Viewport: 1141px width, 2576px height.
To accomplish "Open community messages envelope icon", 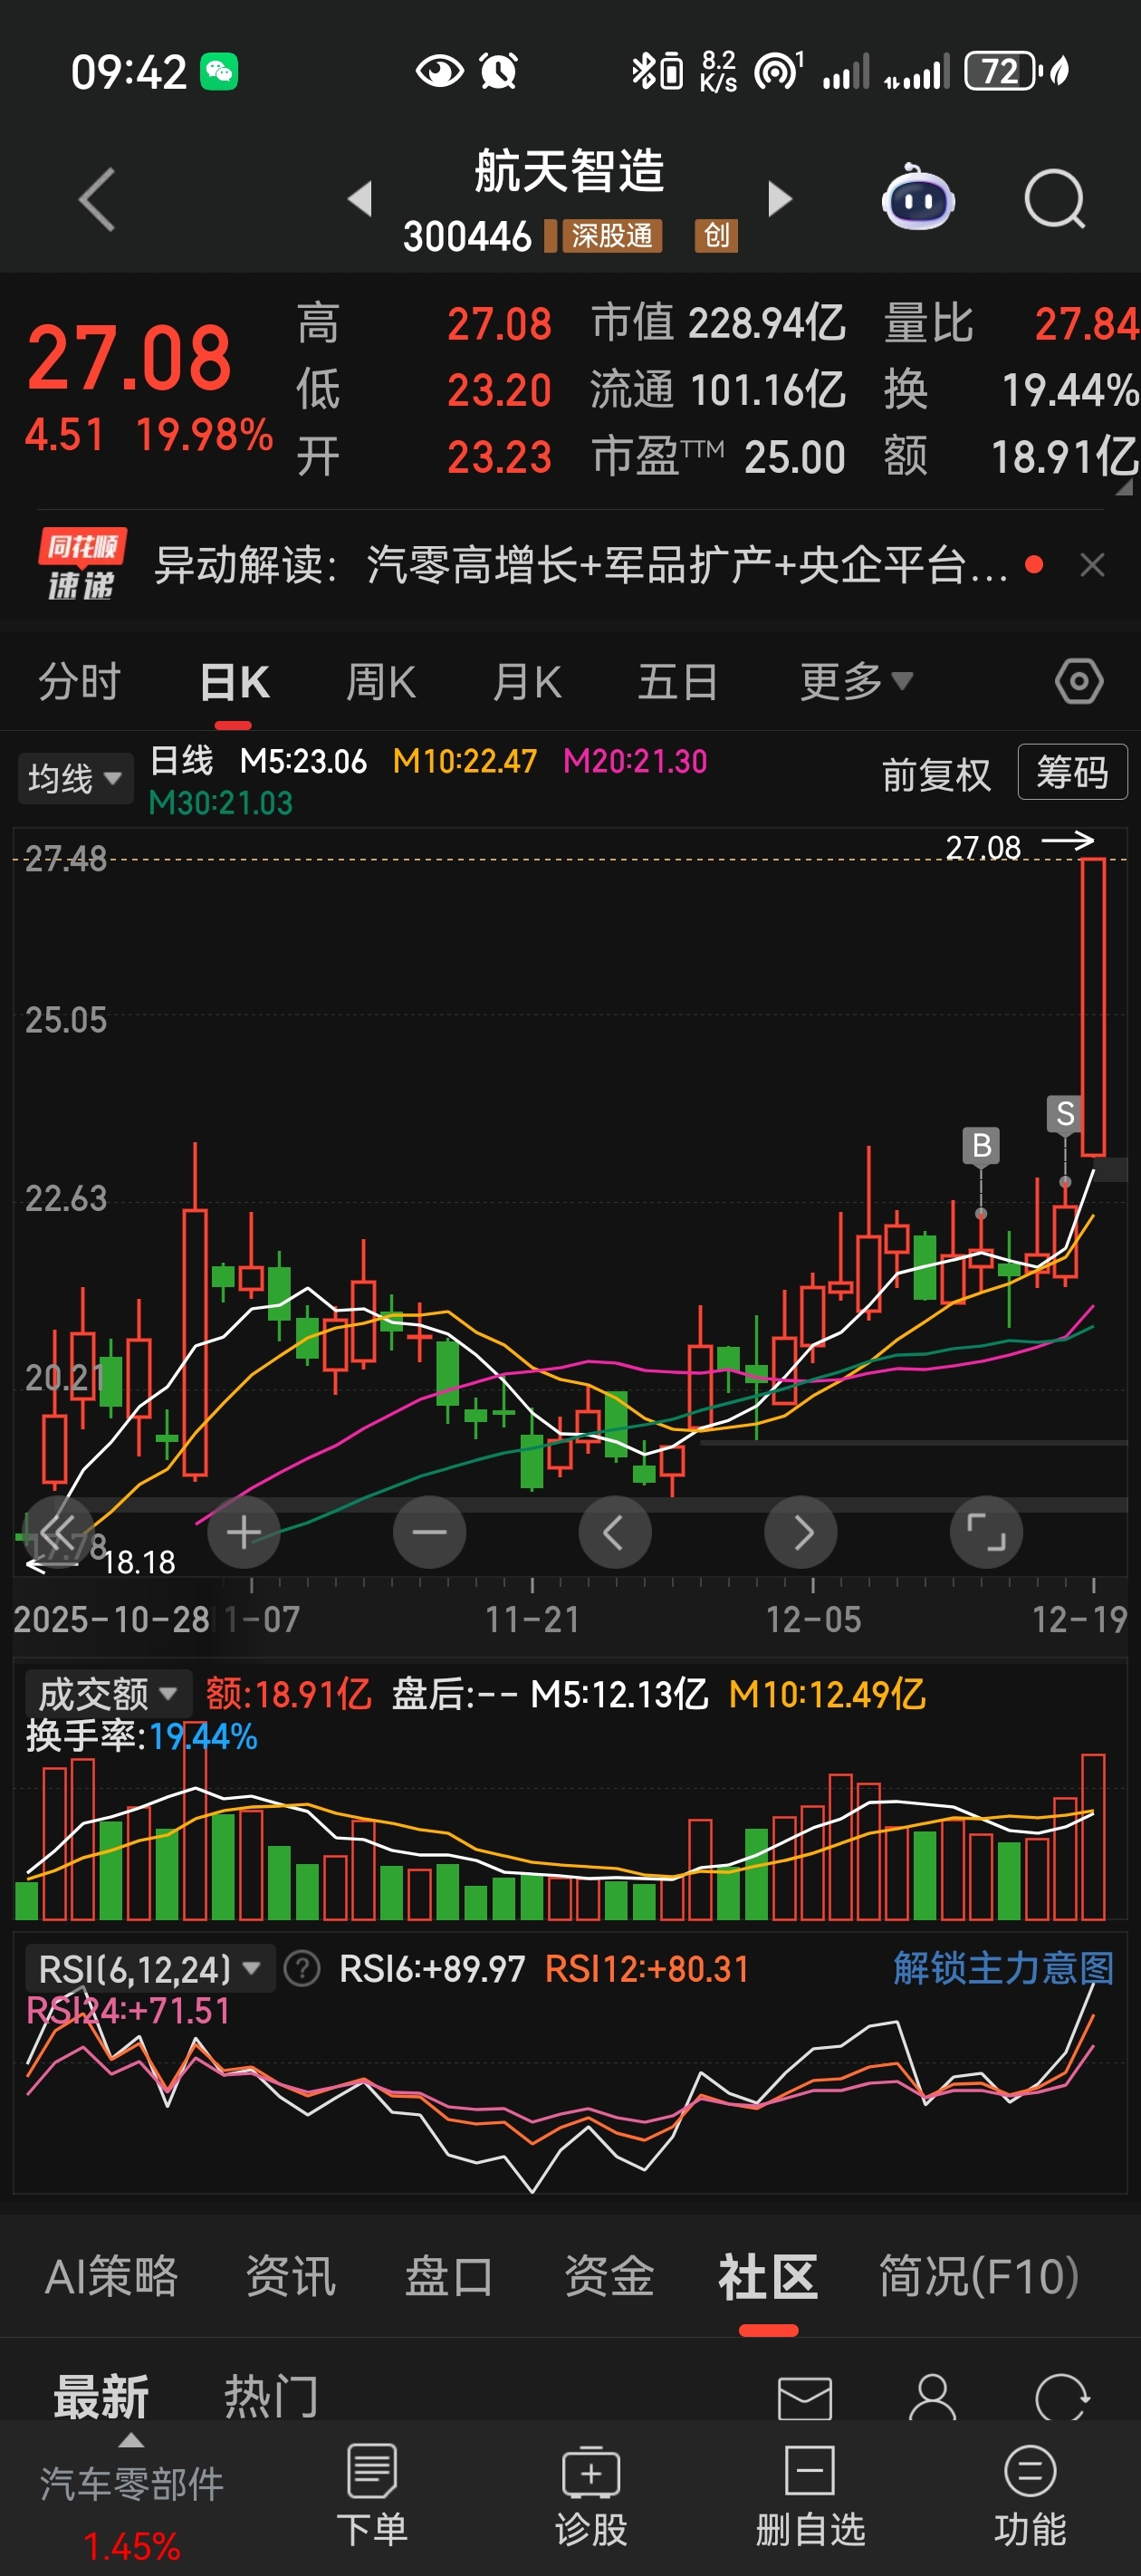I will click(805, 2398).
